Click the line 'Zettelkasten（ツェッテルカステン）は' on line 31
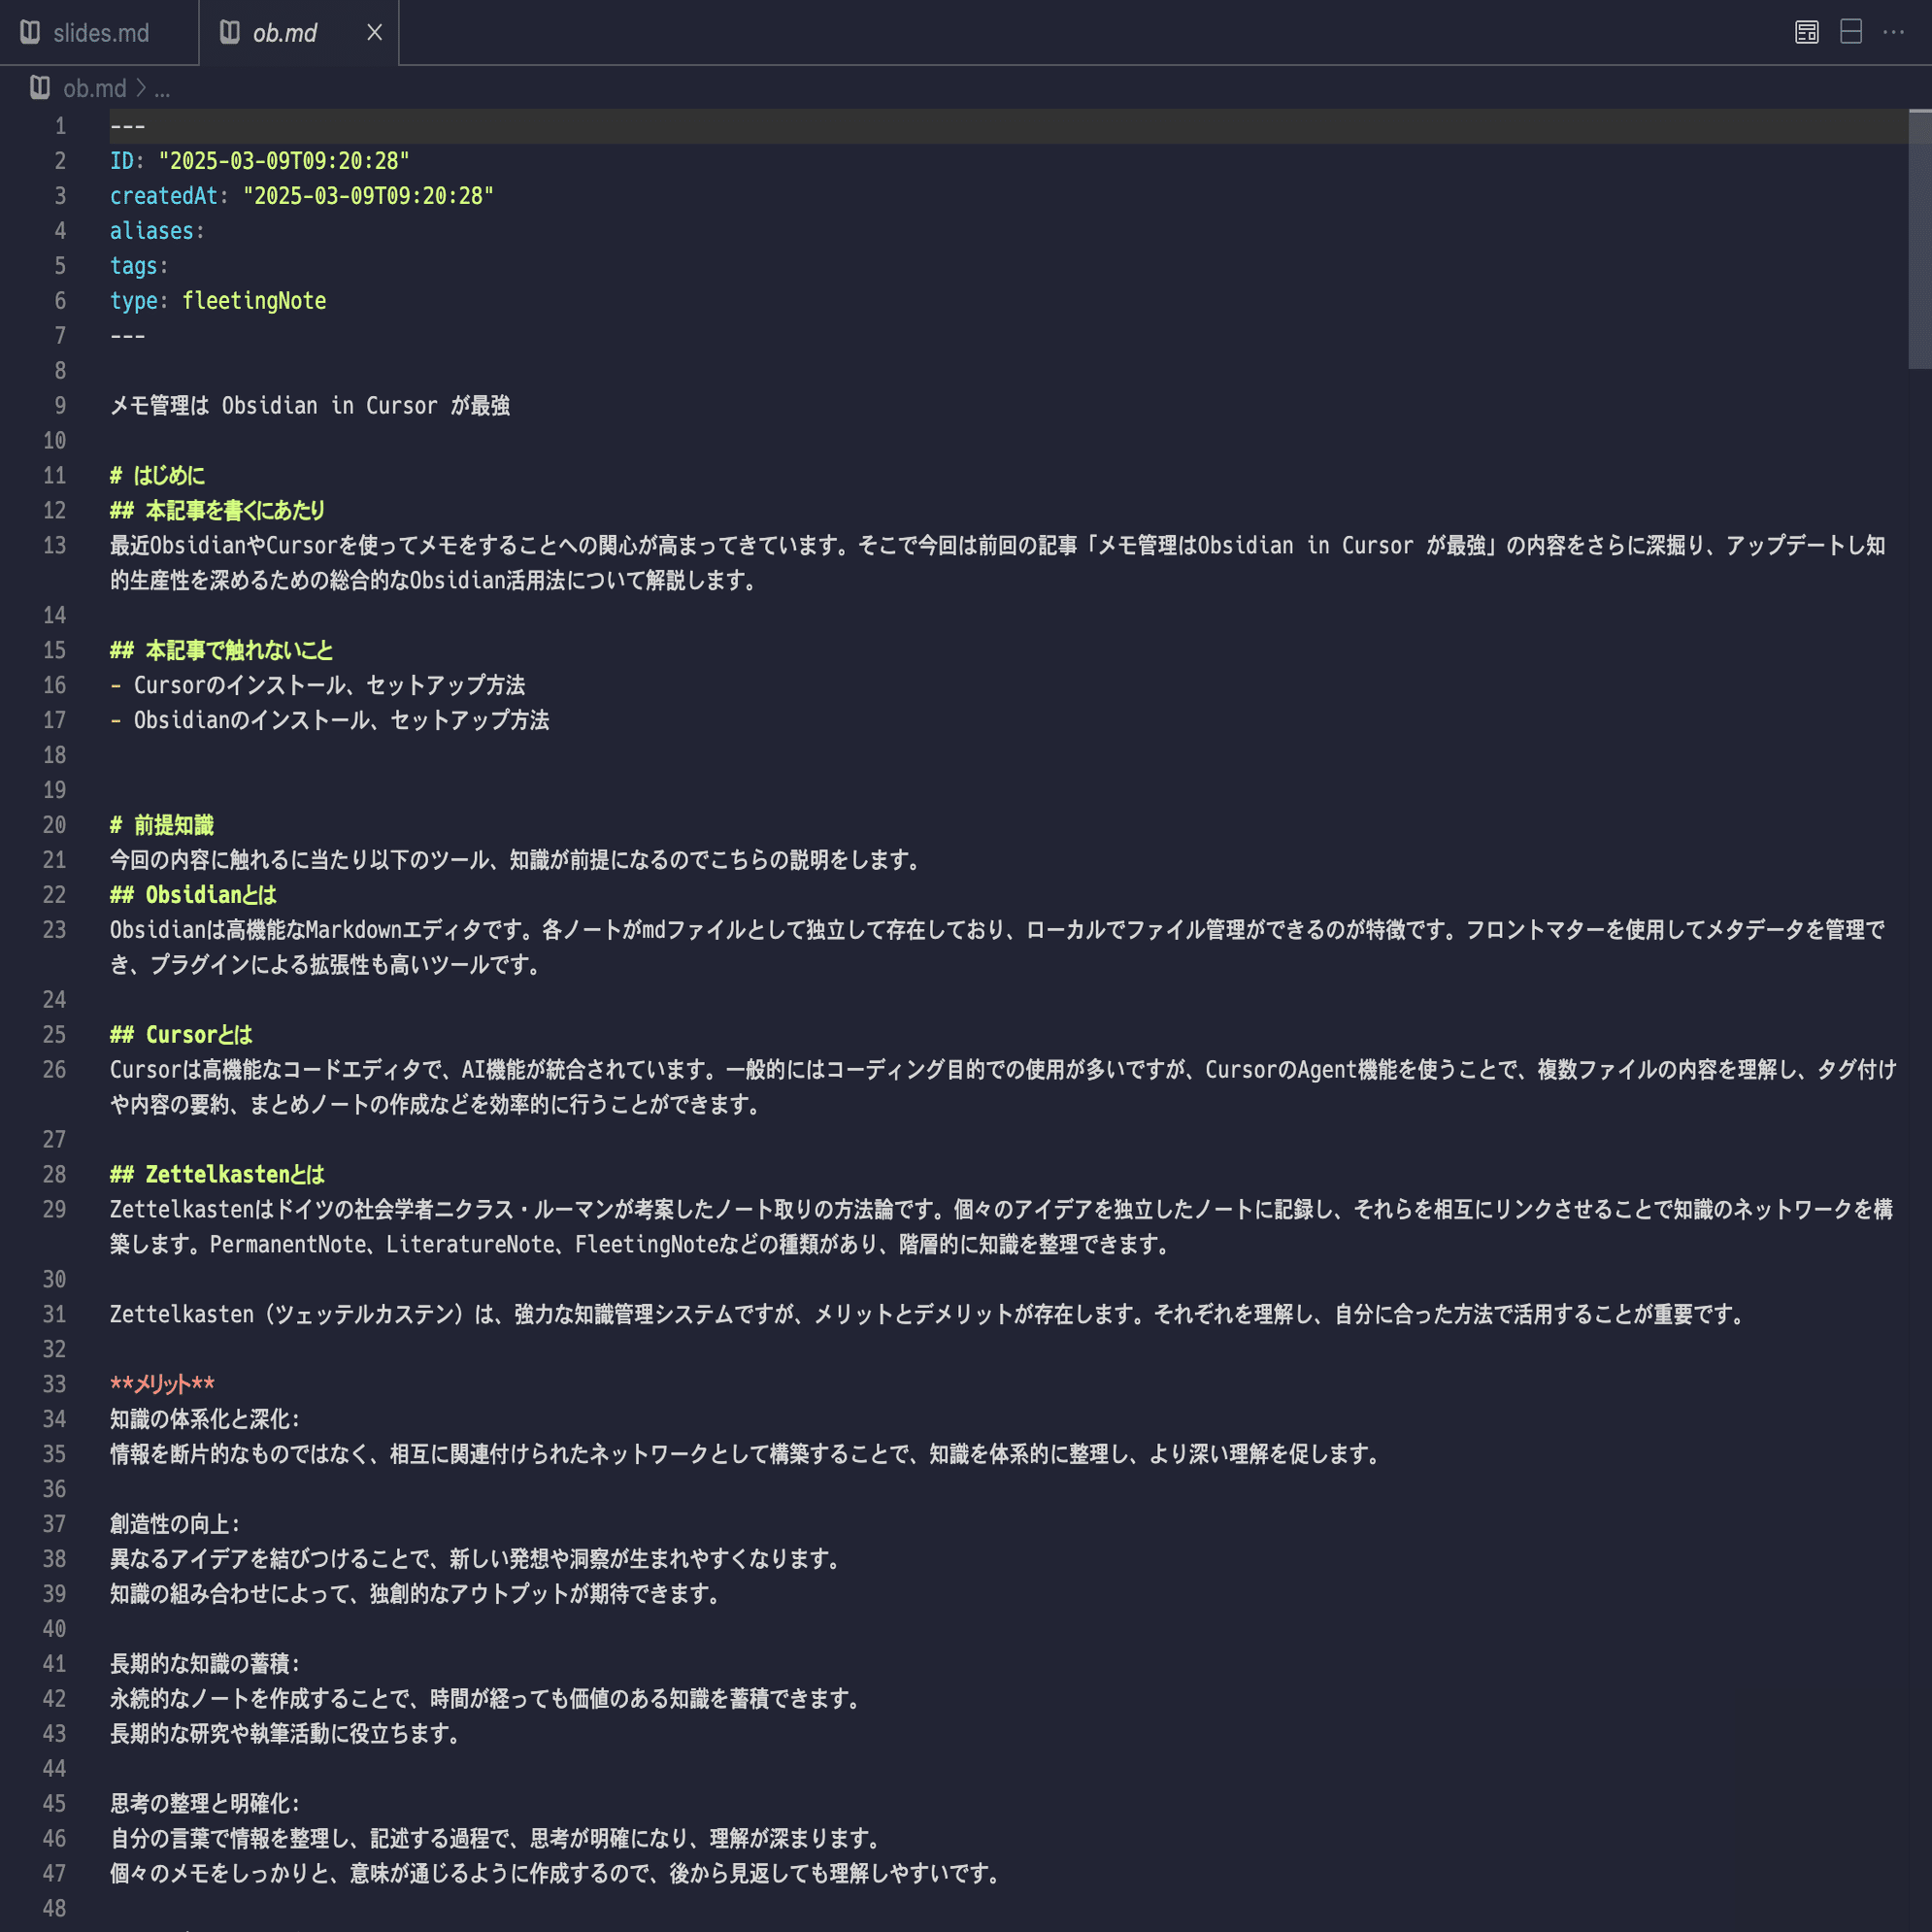The width and height of the screenshot is (1932, 1932). click(928, 1315)
